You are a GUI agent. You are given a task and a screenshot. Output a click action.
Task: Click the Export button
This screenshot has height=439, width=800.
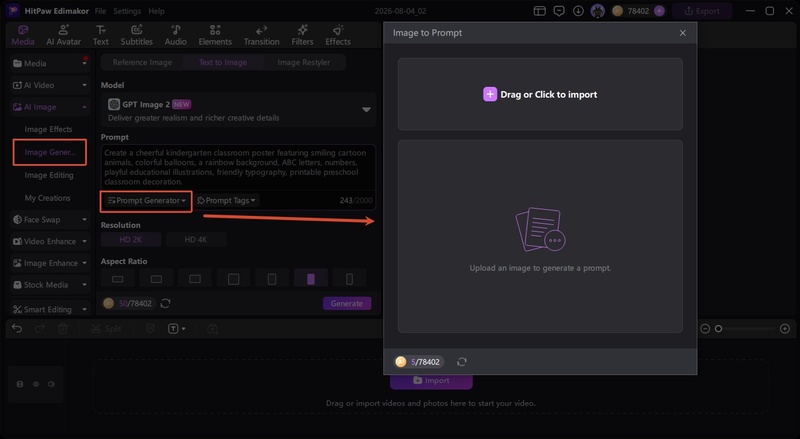tap(702, 11)
